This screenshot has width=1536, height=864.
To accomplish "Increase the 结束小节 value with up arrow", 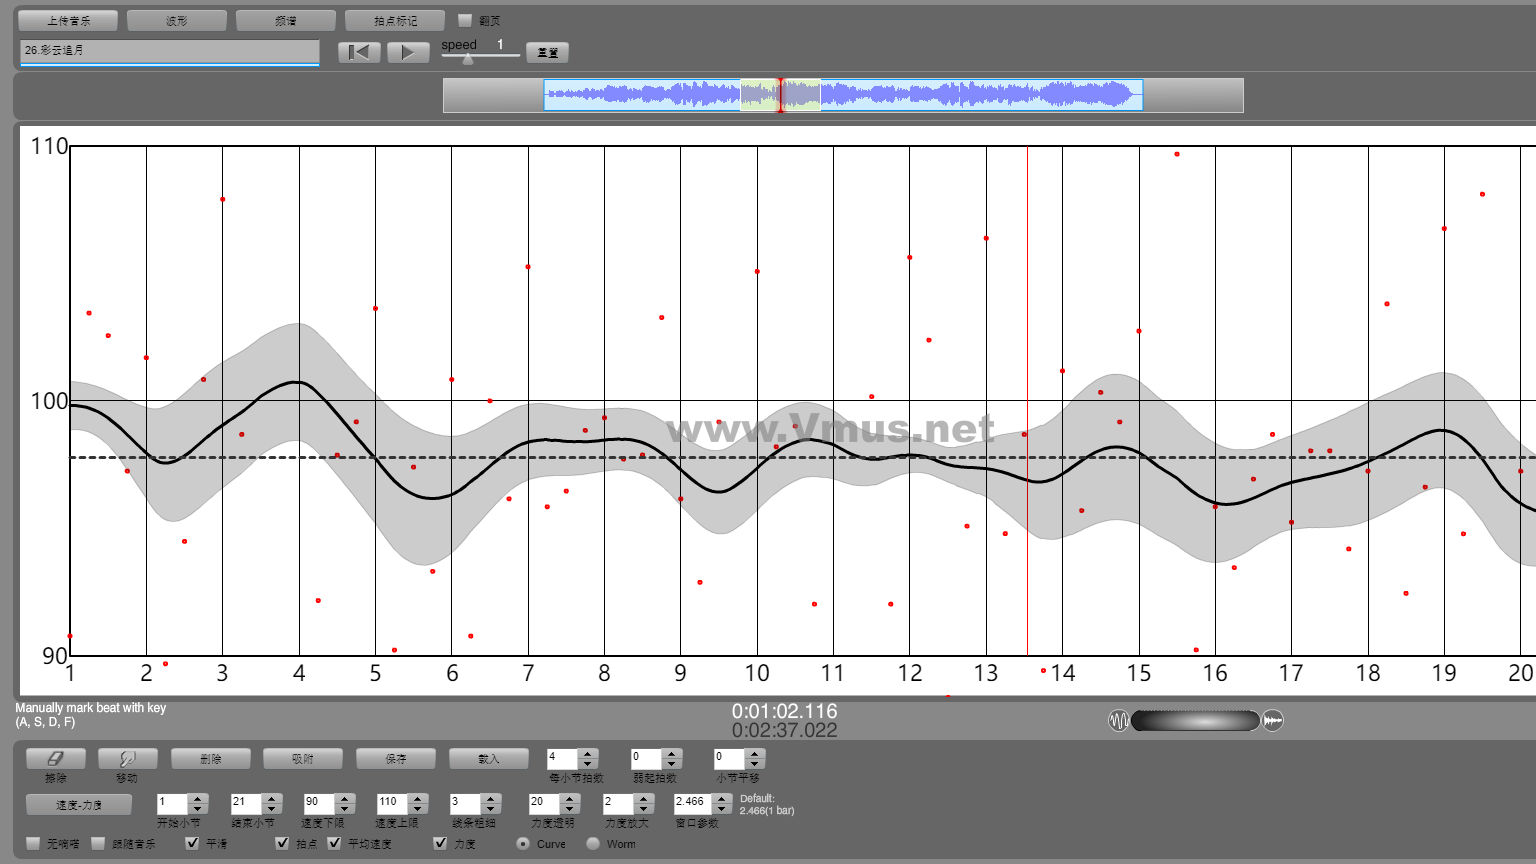I will [x=271, y=798].
